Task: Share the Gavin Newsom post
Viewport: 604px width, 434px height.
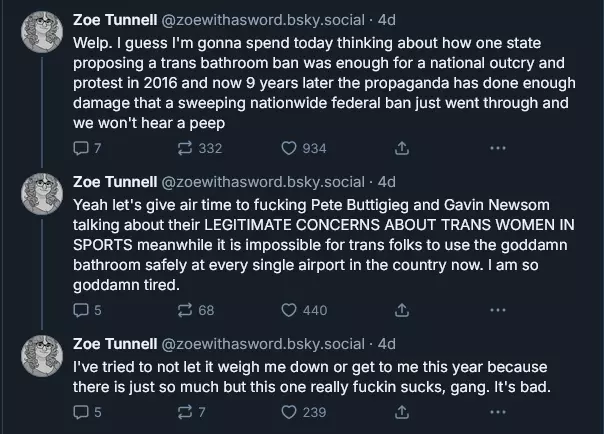Action: click(402, 310)
